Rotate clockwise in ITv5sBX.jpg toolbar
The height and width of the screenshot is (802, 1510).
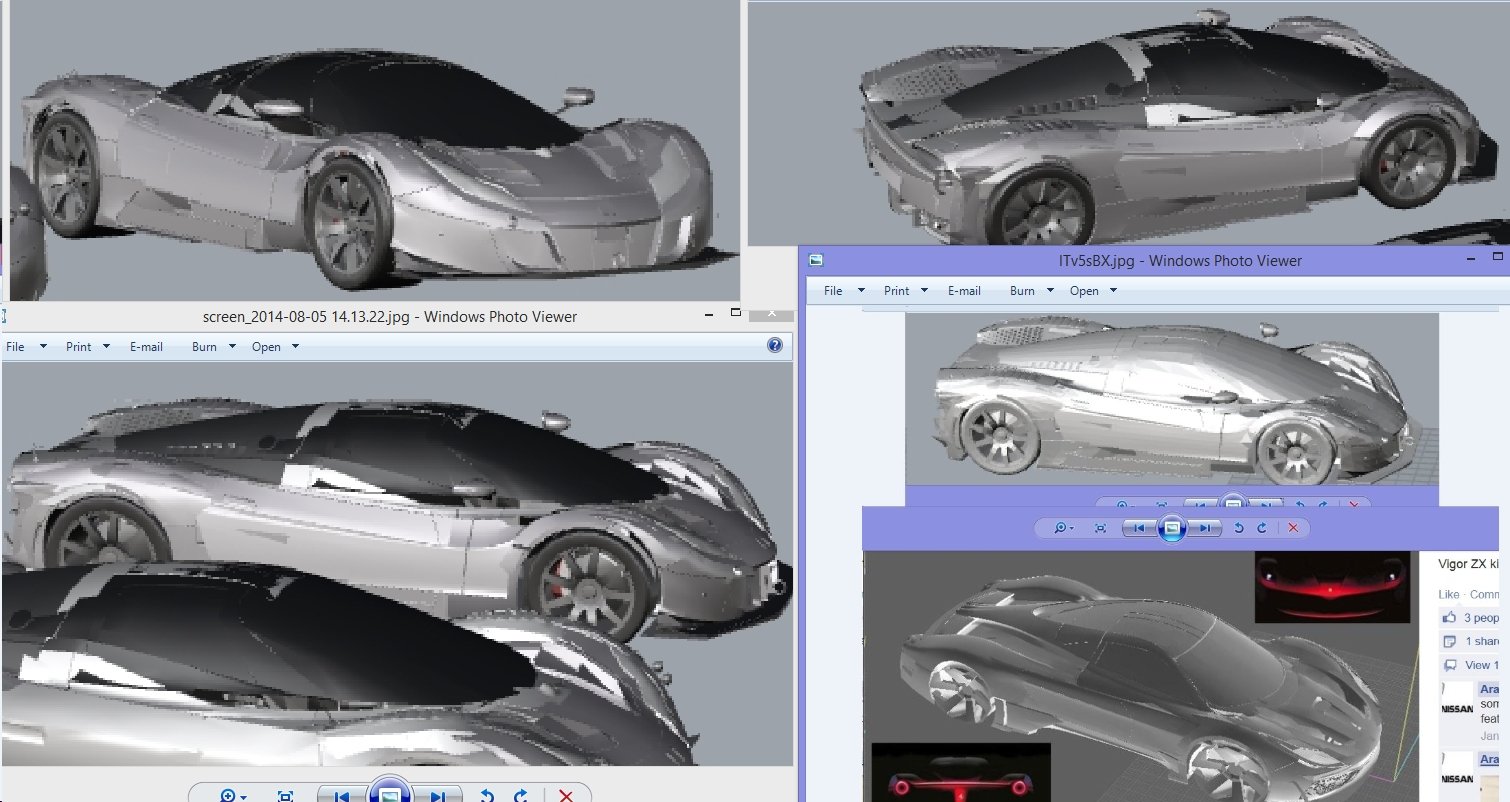[1262, 527]
